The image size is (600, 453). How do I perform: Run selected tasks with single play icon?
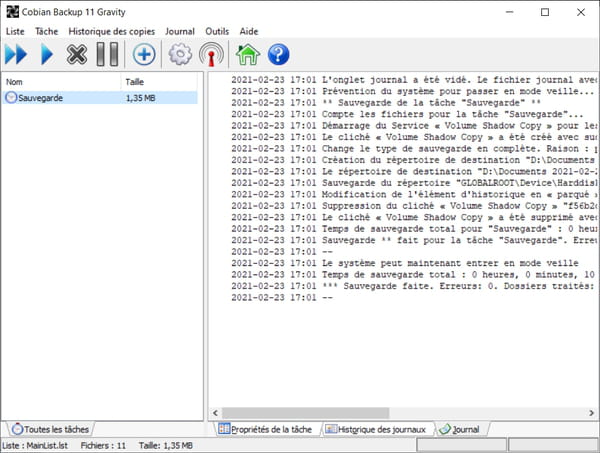47,54
